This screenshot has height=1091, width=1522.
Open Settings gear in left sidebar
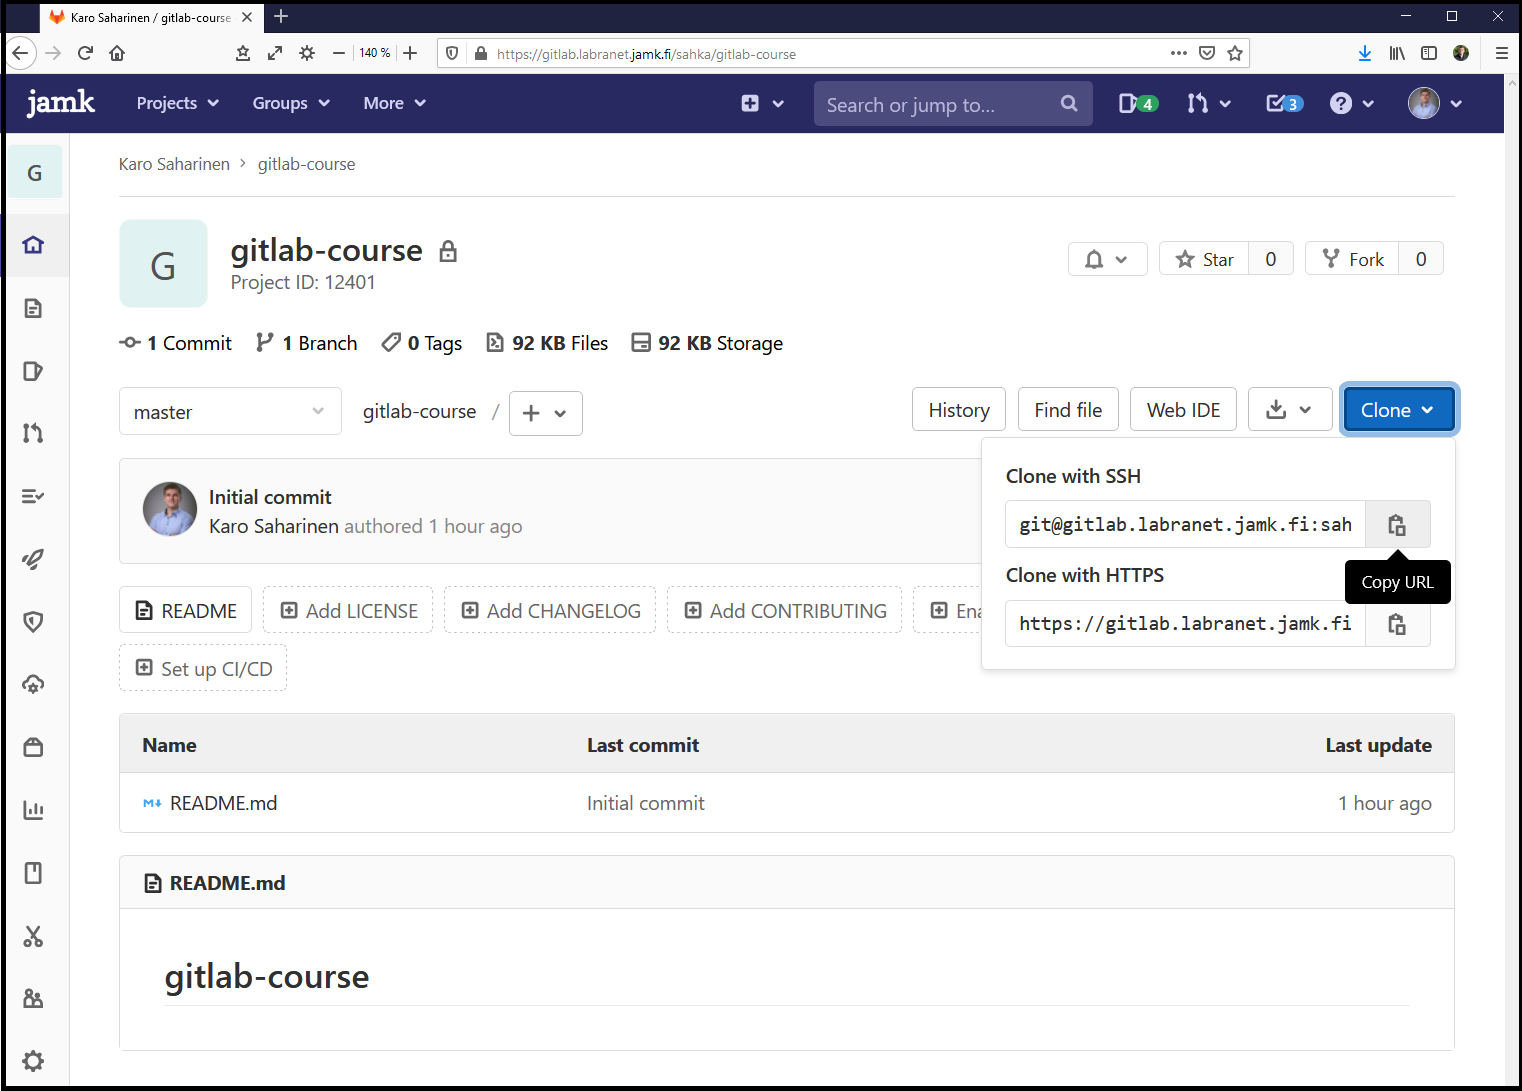pos(33,1061)
